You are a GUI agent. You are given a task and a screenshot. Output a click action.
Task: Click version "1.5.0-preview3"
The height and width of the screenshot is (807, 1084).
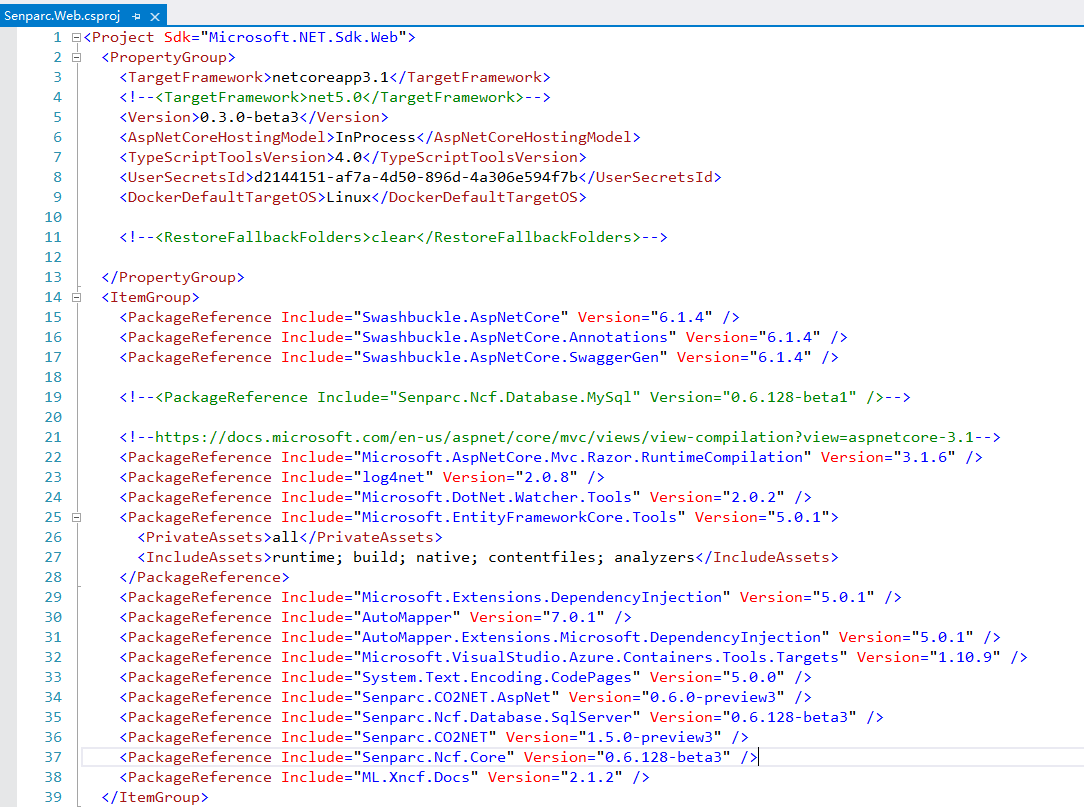[x=650, y=738]
